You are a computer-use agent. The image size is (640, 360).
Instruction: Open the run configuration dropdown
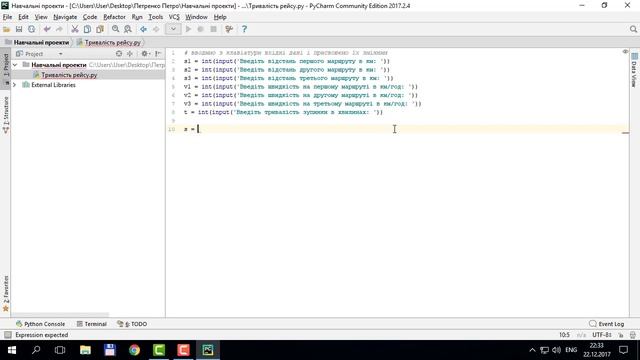point(173,29)
